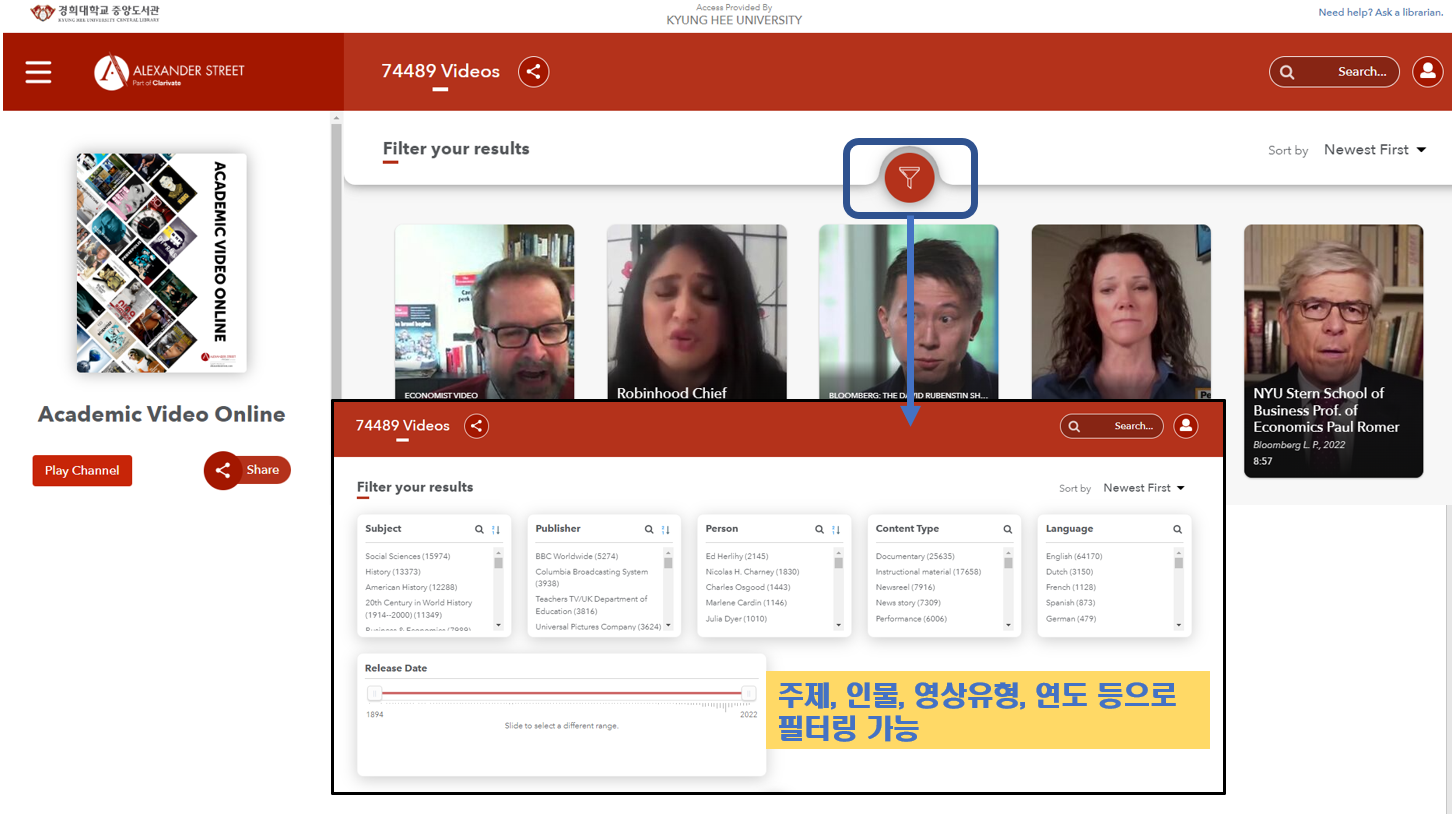Click the down arrow of the Subject list scrollbar
Image resolution: width=1452 pixels, height=814 pixels.
[499, 625]
